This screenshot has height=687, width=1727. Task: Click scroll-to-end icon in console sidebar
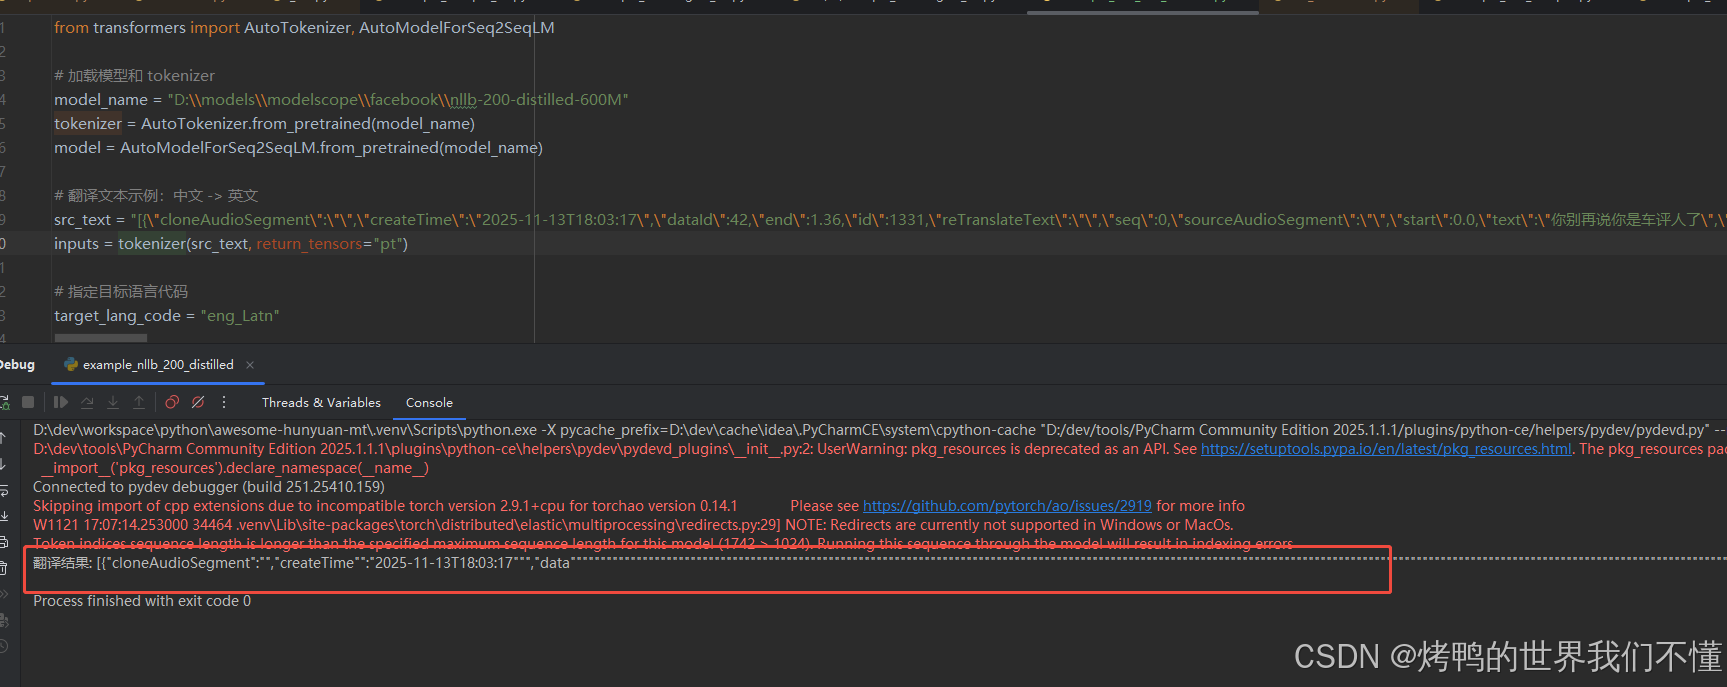(x=4, y=516)
